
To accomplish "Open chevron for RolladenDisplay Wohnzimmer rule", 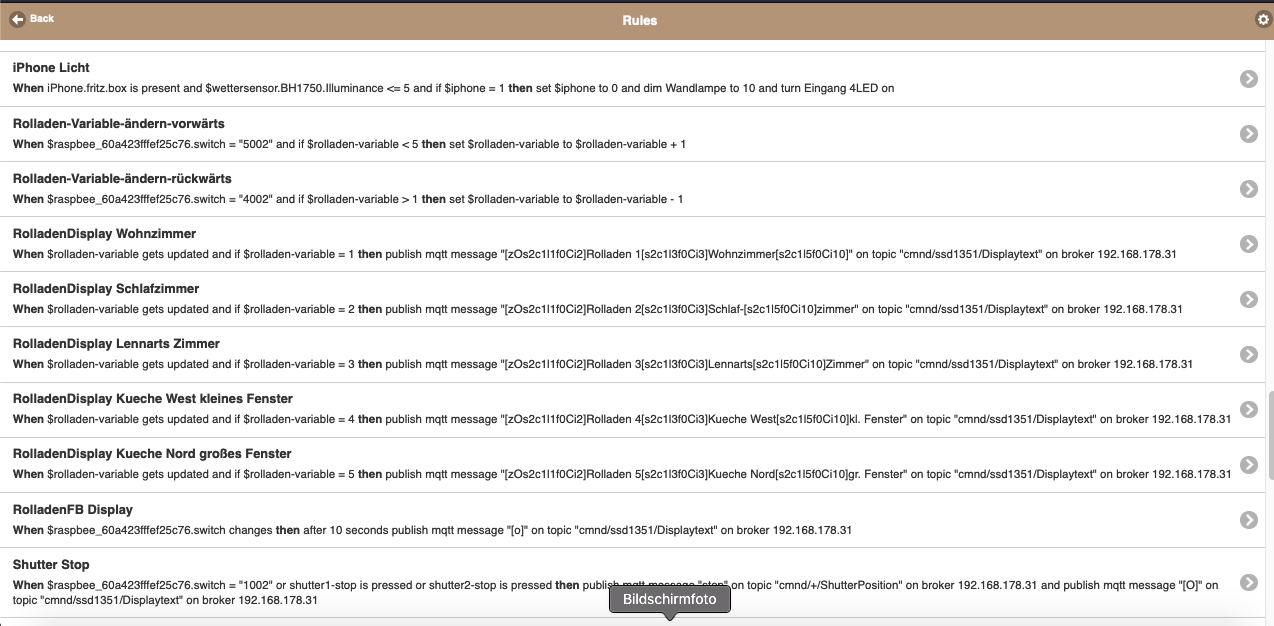I will [x=1248, y=243].
